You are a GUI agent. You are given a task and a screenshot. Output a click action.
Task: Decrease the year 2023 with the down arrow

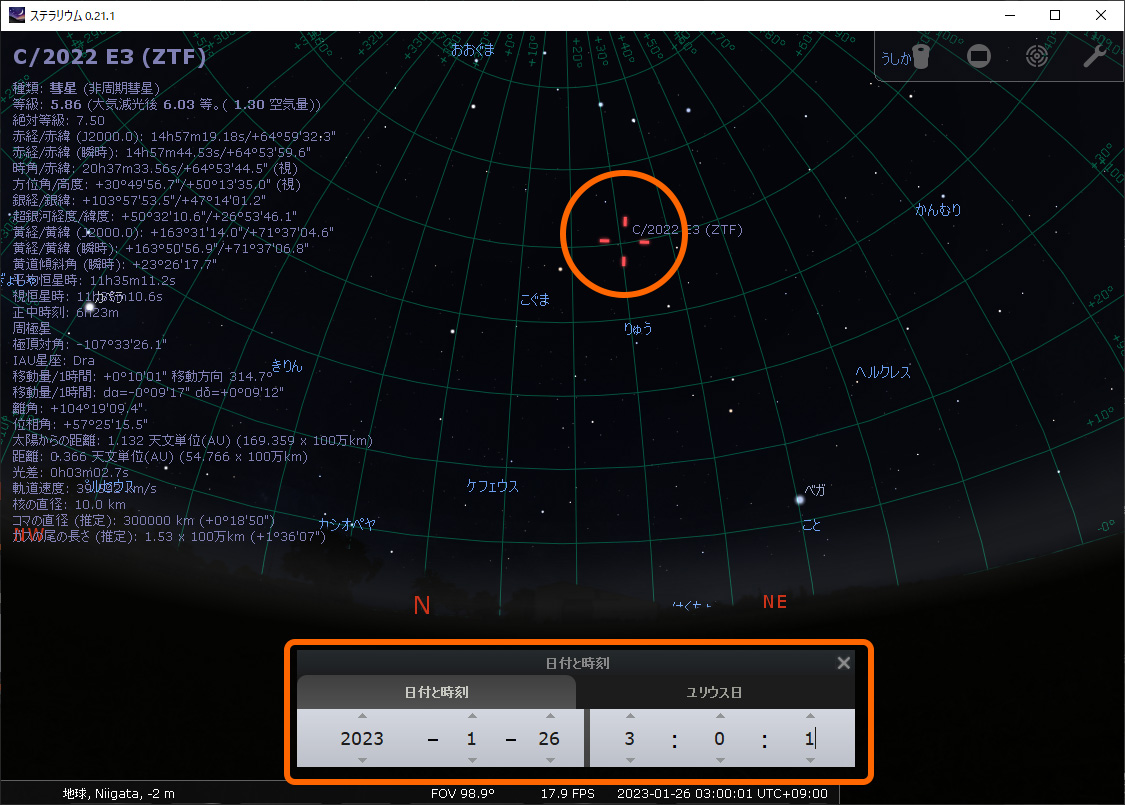point(362,760)
